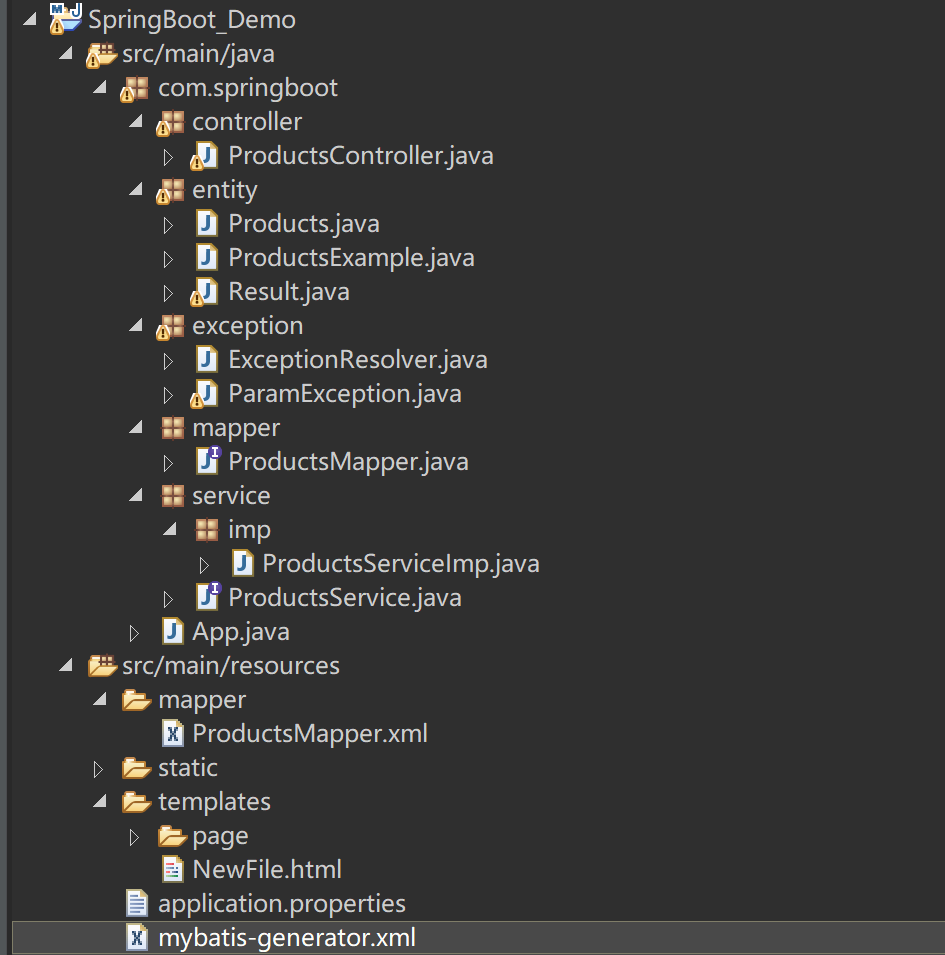Click the ProductsController.java file icon
Image resolution: width=945 pixels, height=955 pixels.
[205, 157]
